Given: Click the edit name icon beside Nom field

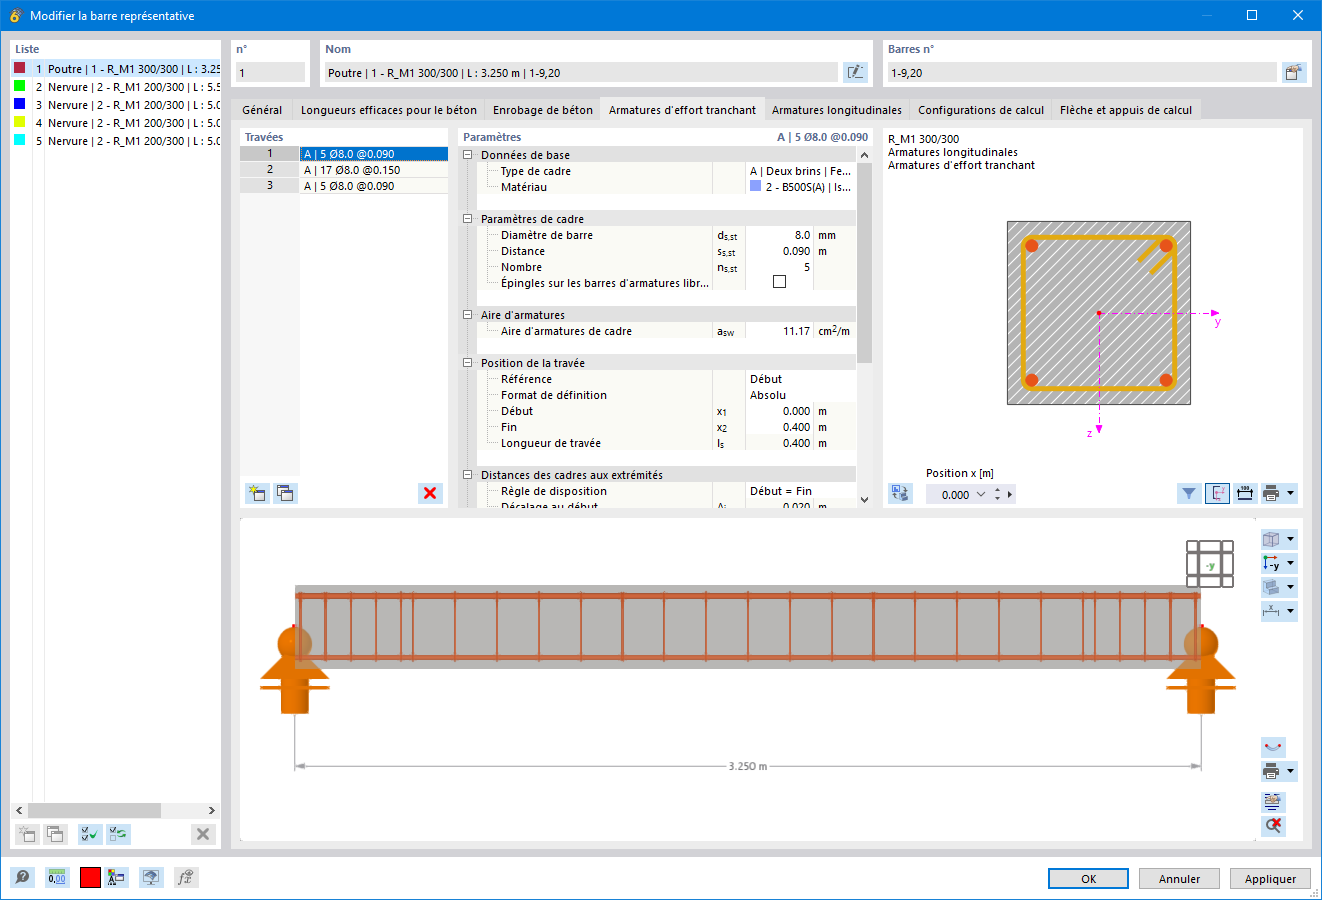Looking at the screenshot, I should tap(855, 72).
